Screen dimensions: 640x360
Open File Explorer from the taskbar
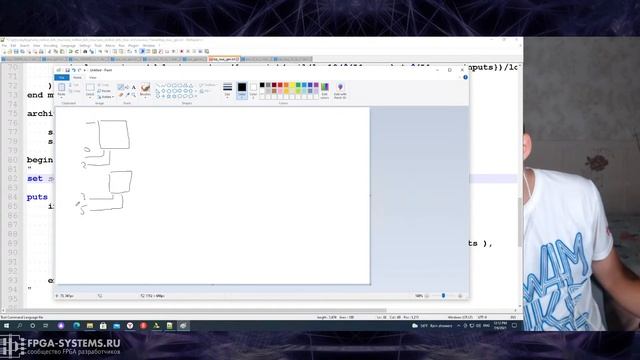[x=90, y=326]
